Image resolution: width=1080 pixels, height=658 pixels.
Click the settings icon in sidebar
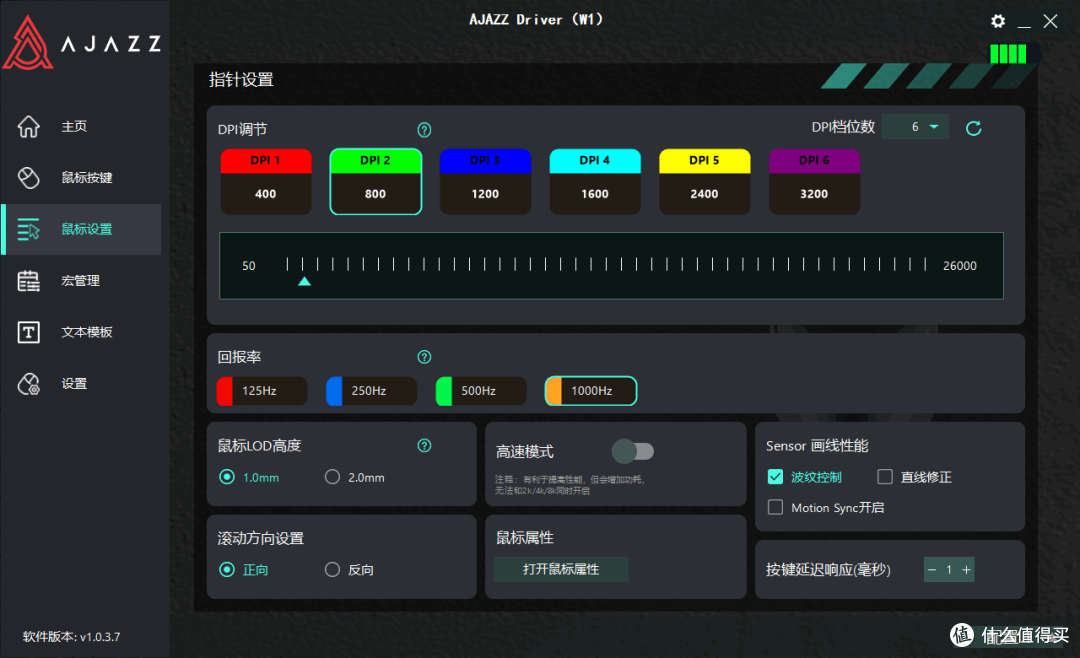coord(28,384)
